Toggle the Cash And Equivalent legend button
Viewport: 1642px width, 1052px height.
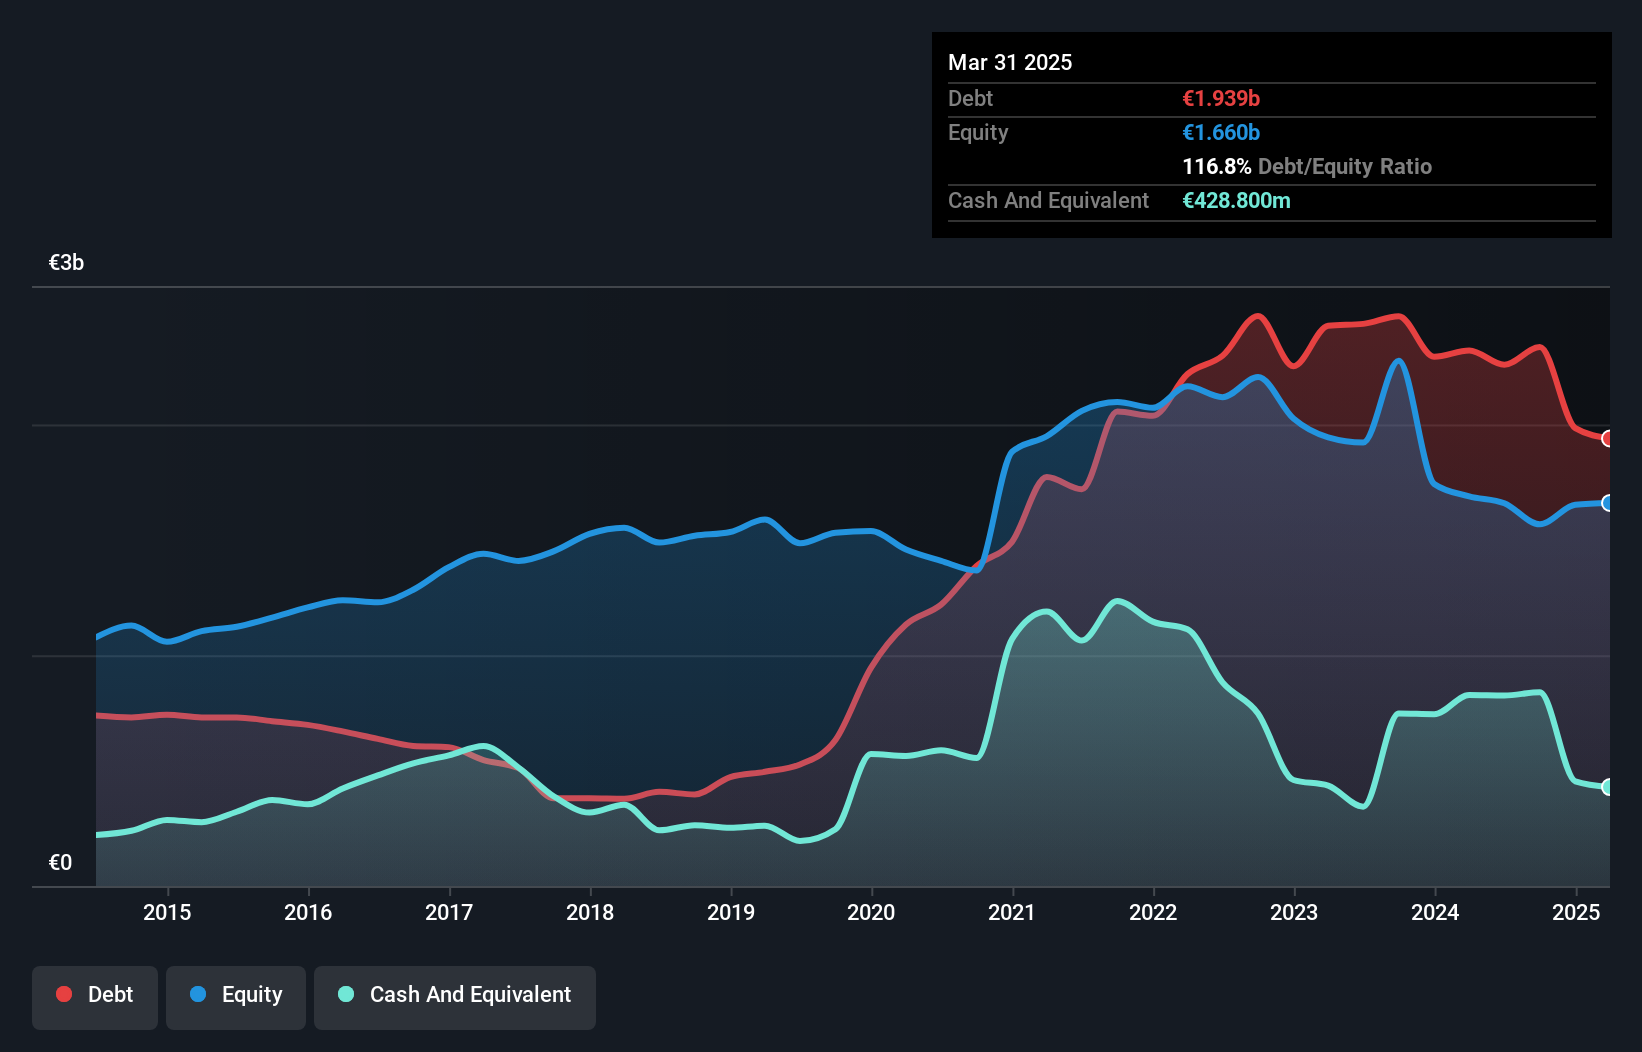455,997
